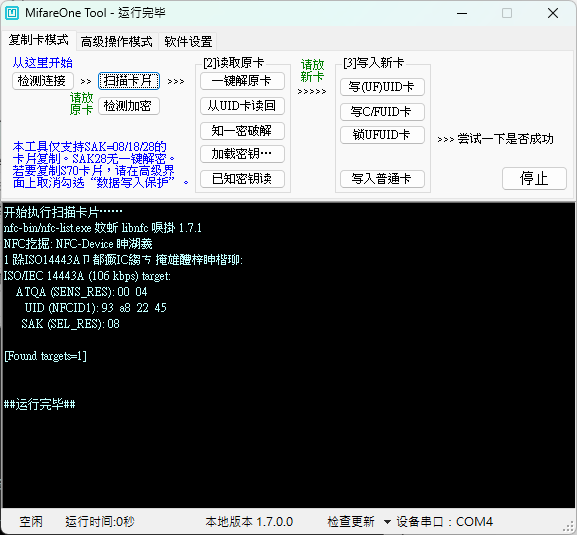The height and width of the screenshot is (535, 577).
Task: Click the 检测加密 button
Action: coord(129,106)
